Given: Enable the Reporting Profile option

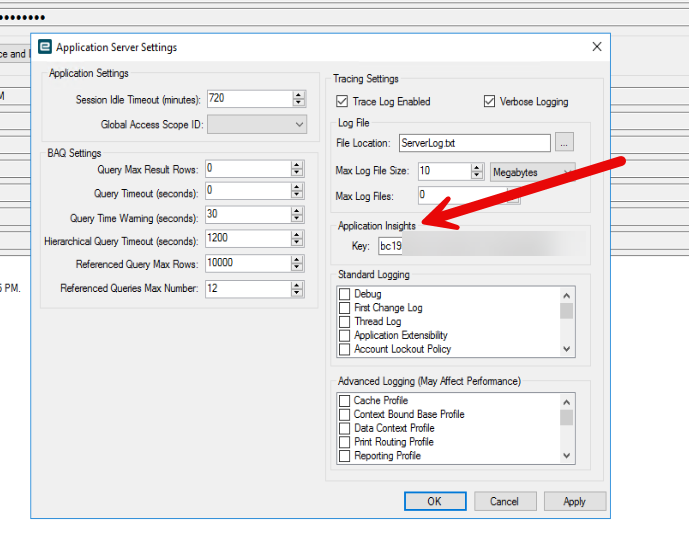Looking at the screenshot, I should pos(344,456).
